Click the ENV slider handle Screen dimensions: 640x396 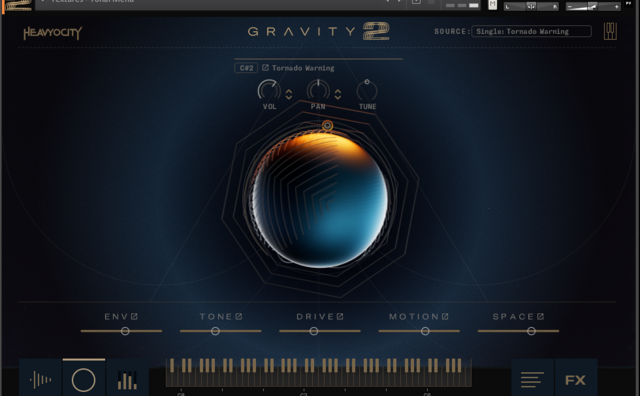pos(125,331)
